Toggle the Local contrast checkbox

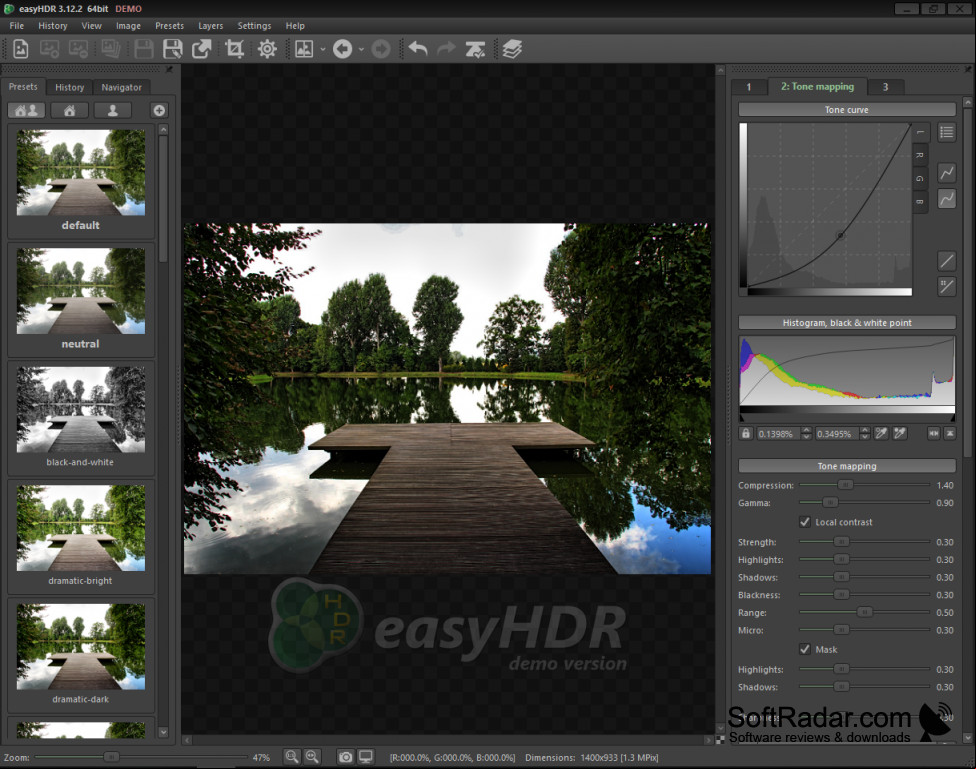[x=805, y=522]
